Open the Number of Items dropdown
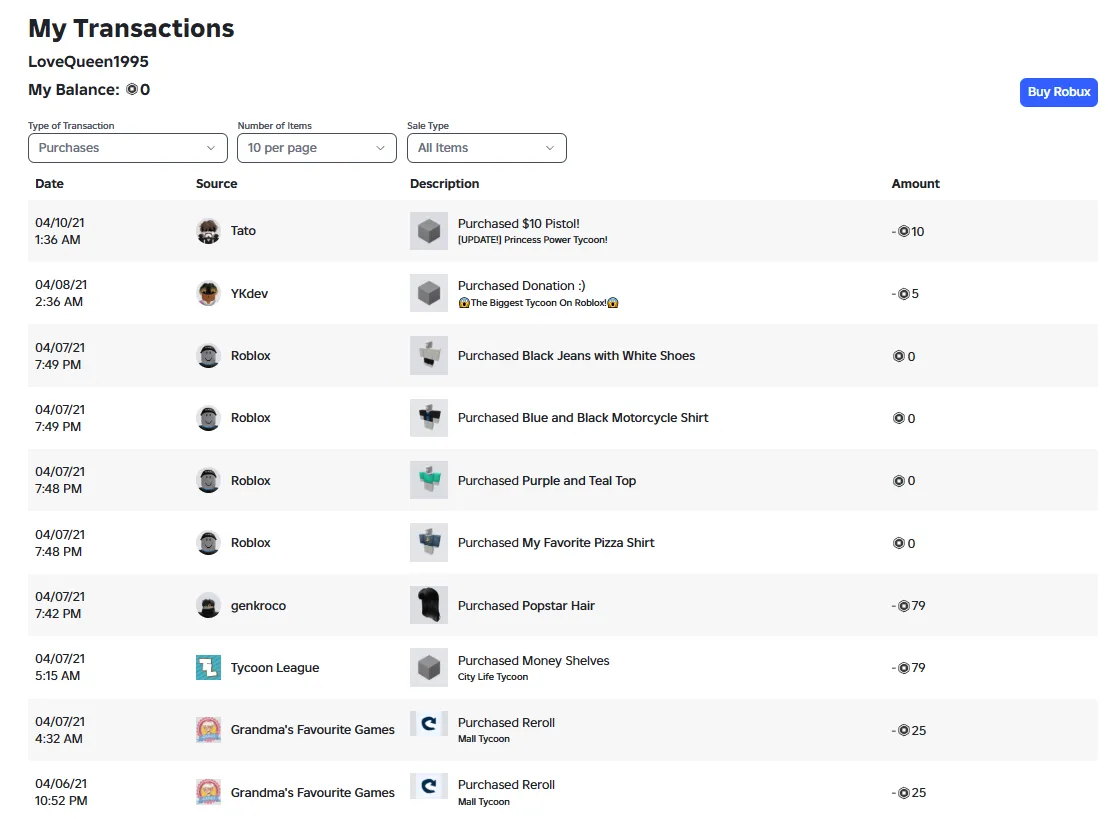This screenshot has width=1108, height=819. tap(317, 148)
